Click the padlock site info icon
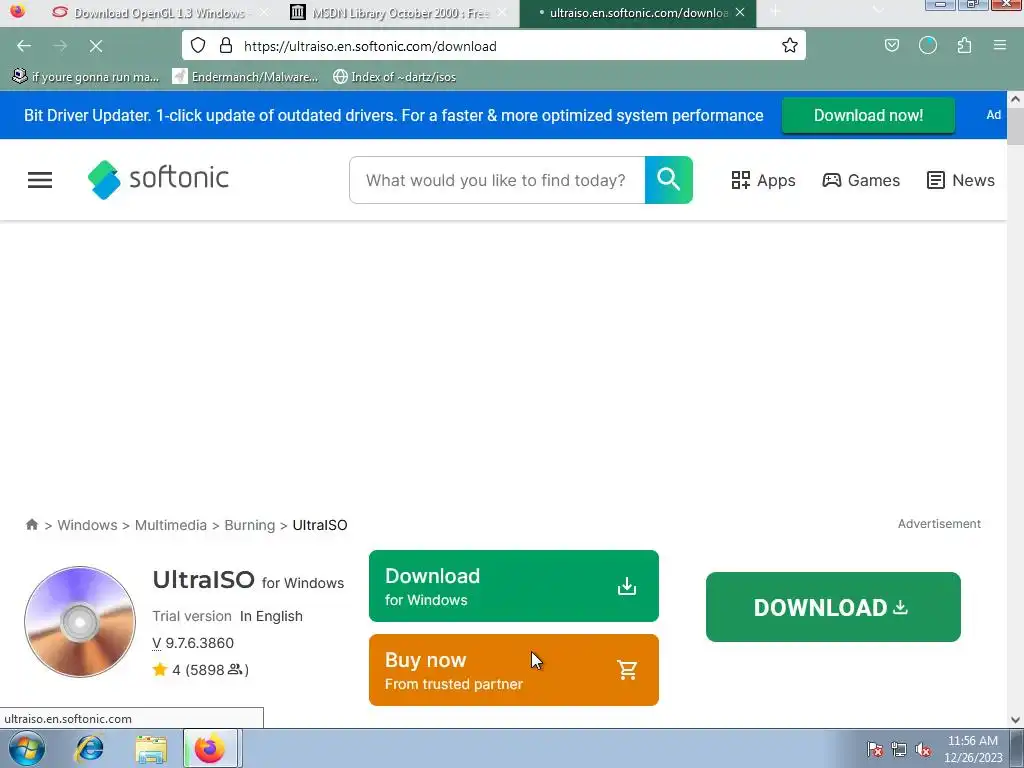The width and height of the screenshot is (1024, 768). [226, 45]
